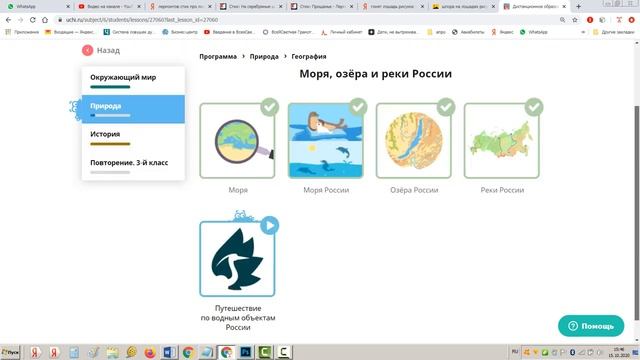Click the browser forward arrow

click(x=20, y=20)
